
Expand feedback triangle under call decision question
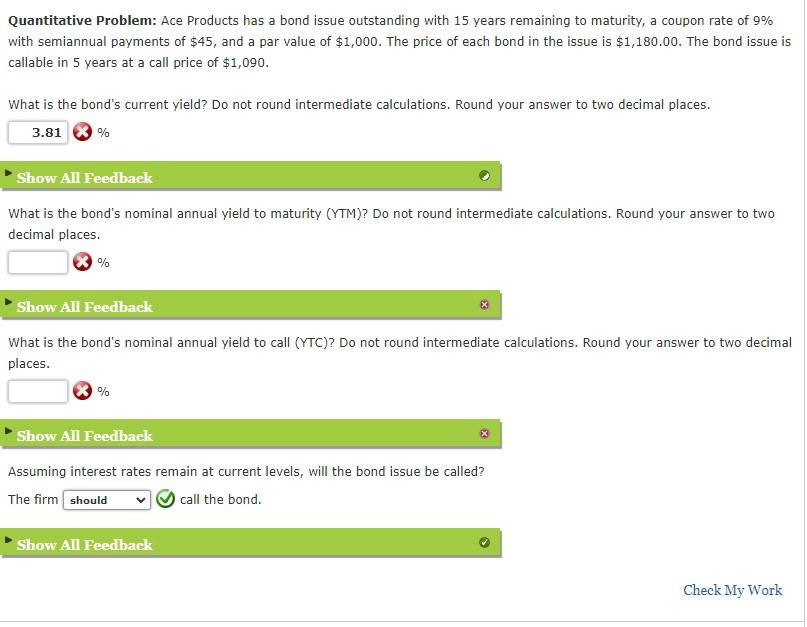pos(9,541)
